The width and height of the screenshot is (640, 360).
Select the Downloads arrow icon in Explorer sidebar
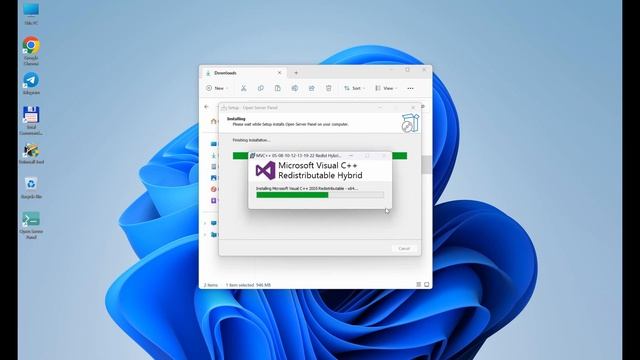click(213, 155)
